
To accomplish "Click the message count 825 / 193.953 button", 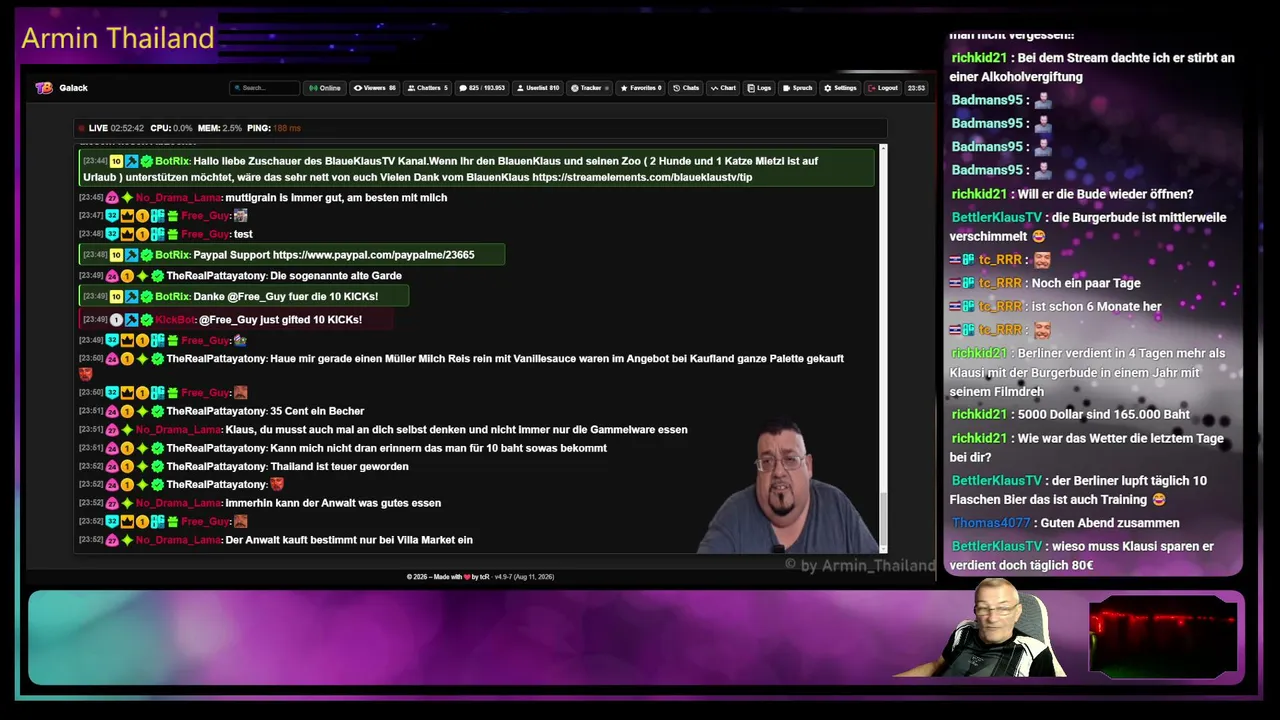I will pyautogui.click(x=482, y=88).
